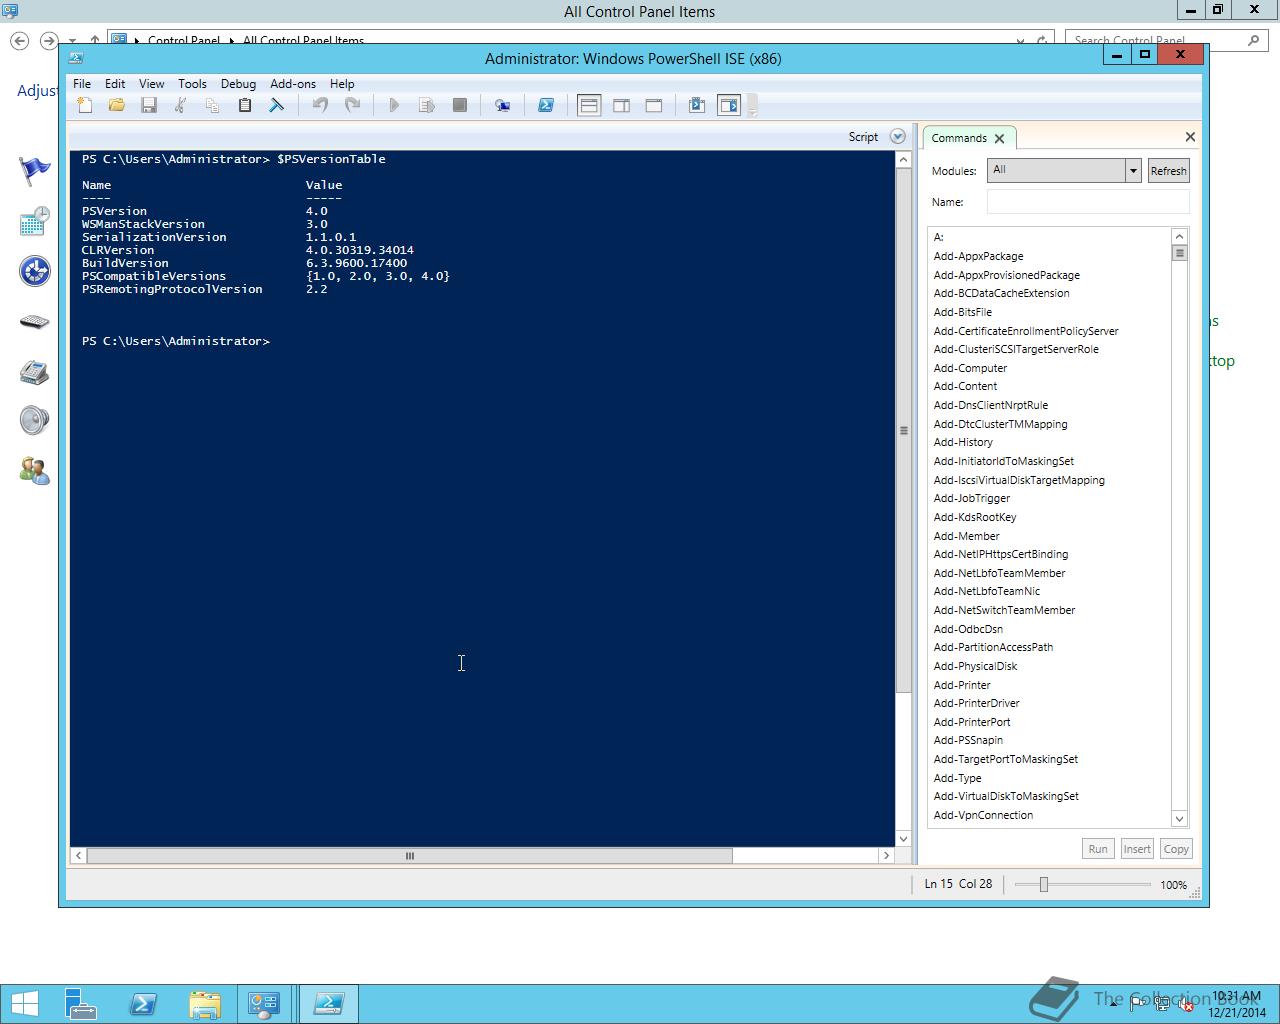Select Add-JobTrigger in command list
This screenshot has height=1024, width=1280.
pos(971,498)
